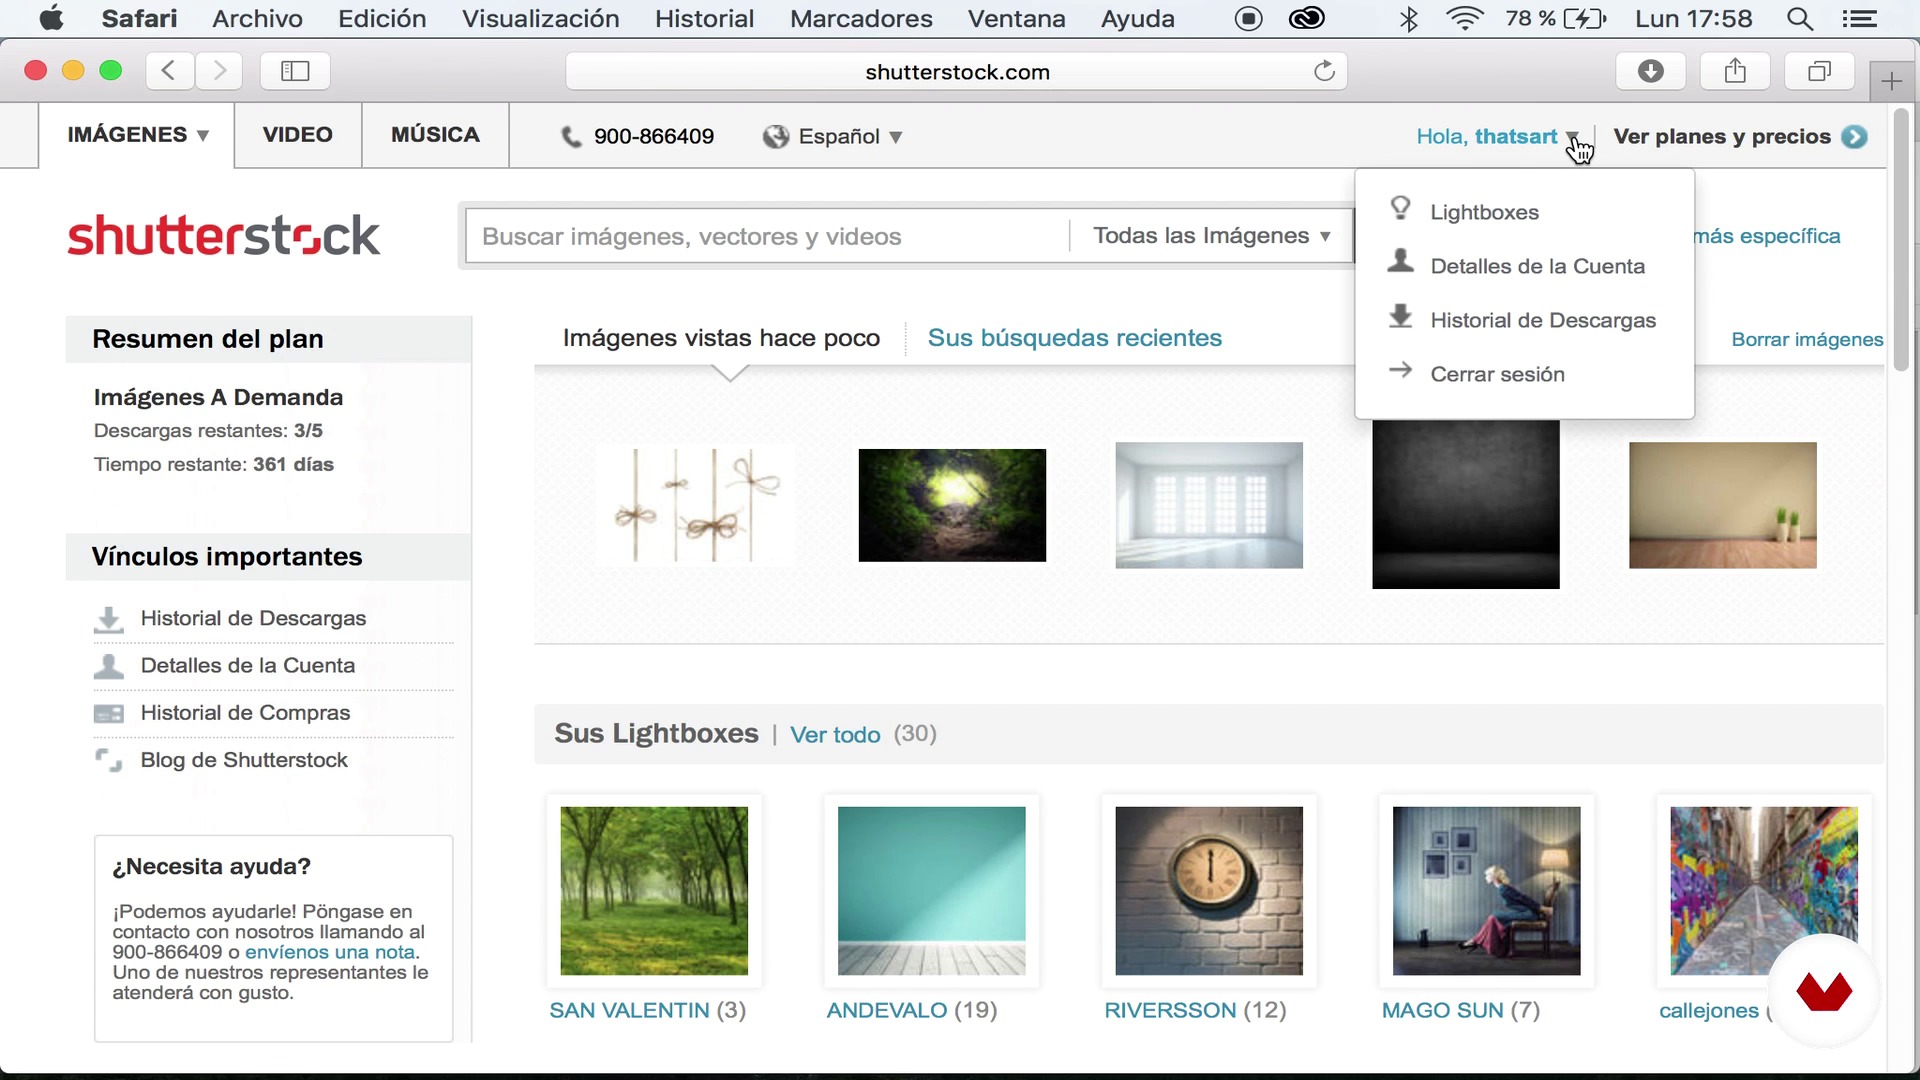Click the red round badge at bottom right

click(1824, 991)
